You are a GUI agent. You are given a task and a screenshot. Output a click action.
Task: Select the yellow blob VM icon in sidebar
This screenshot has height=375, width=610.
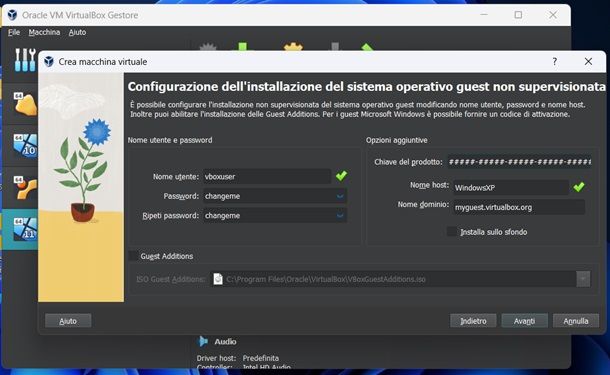(26, 104)
